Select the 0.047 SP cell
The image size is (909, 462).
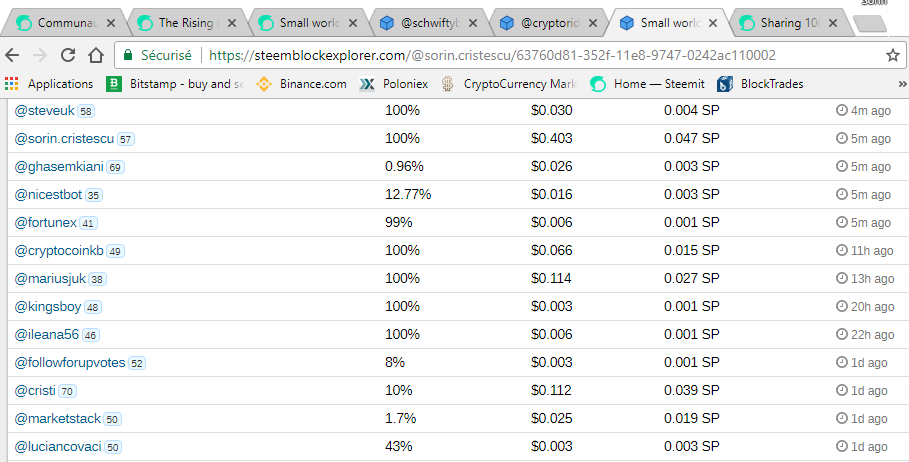[692, 139]
